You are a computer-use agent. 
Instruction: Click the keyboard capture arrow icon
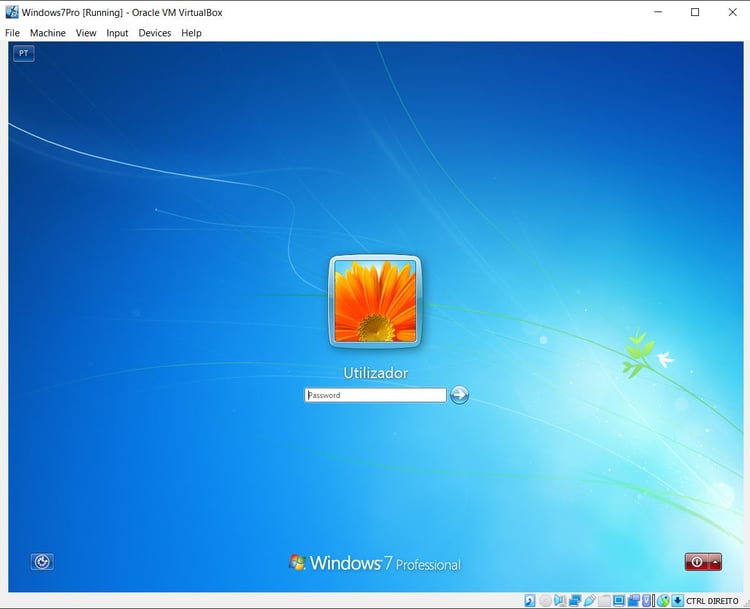click(x=677, y=600)
